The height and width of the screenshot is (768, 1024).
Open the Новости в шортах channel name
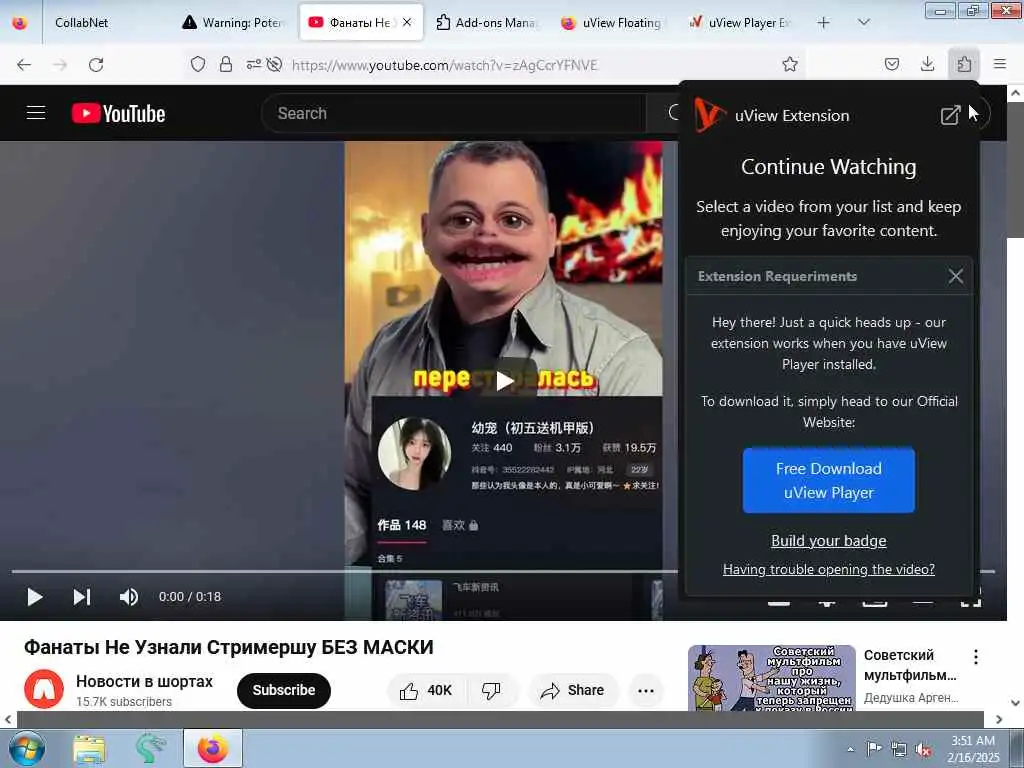click(x=144, y=681)
